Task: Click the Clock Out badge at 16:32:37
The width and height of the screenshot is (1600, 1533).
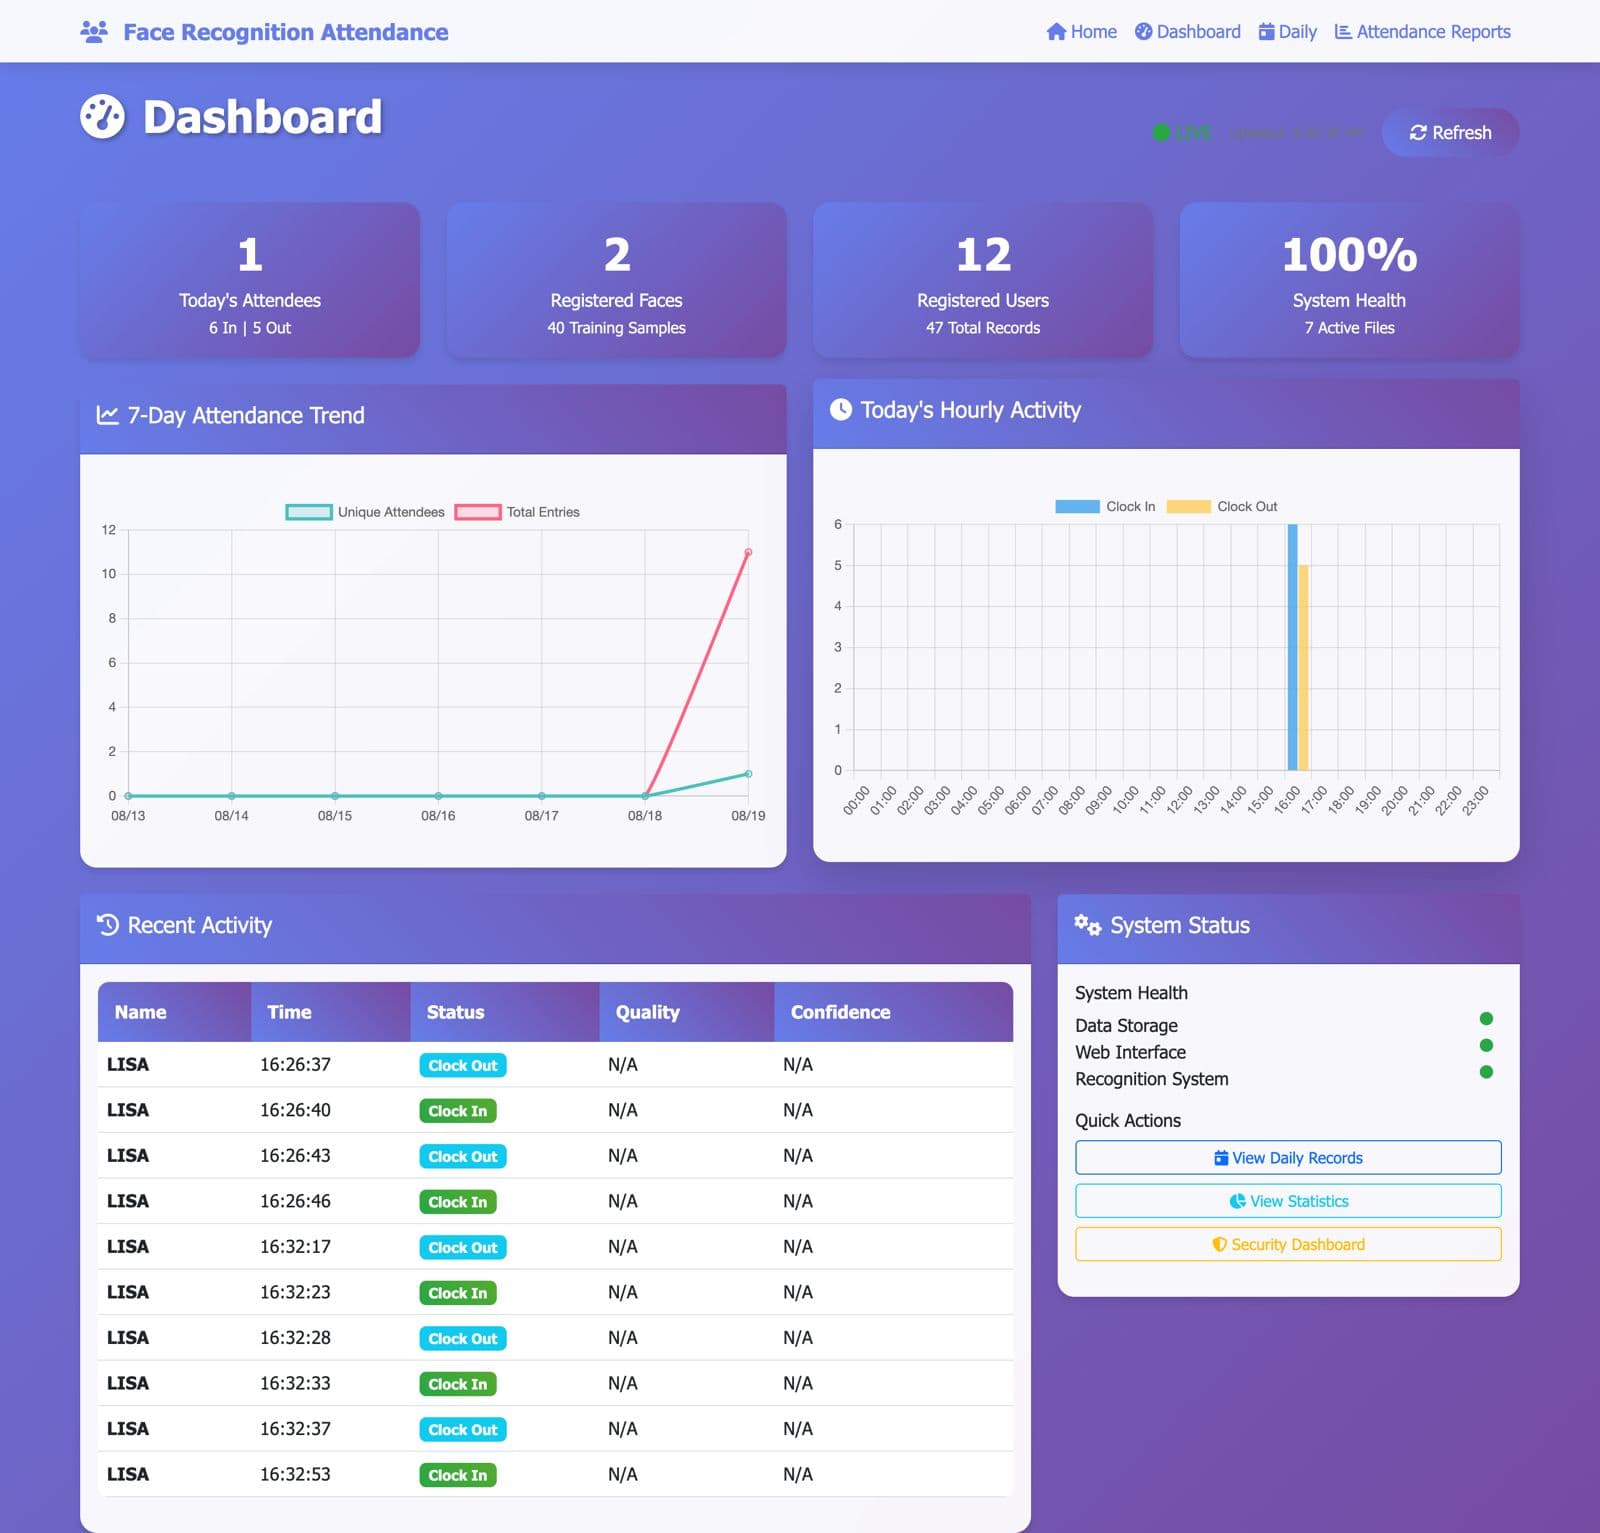Action: click(x=463, y=1429)
